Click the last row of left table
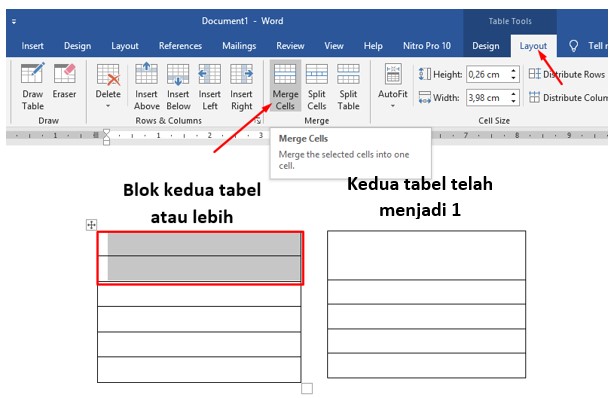 199,369
